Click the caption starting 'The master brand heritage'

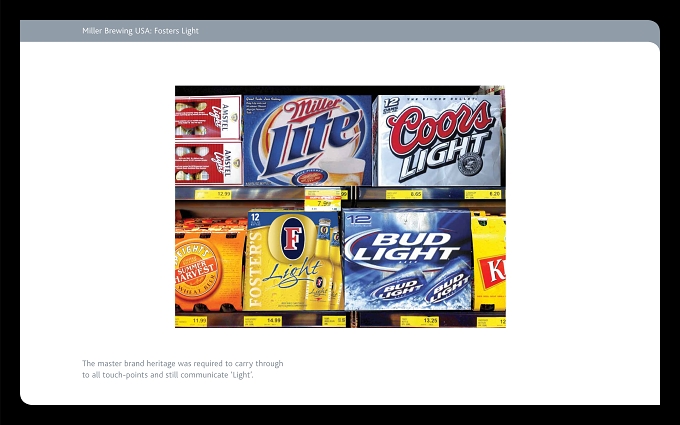pyautogui.click(x=183, y=369)
